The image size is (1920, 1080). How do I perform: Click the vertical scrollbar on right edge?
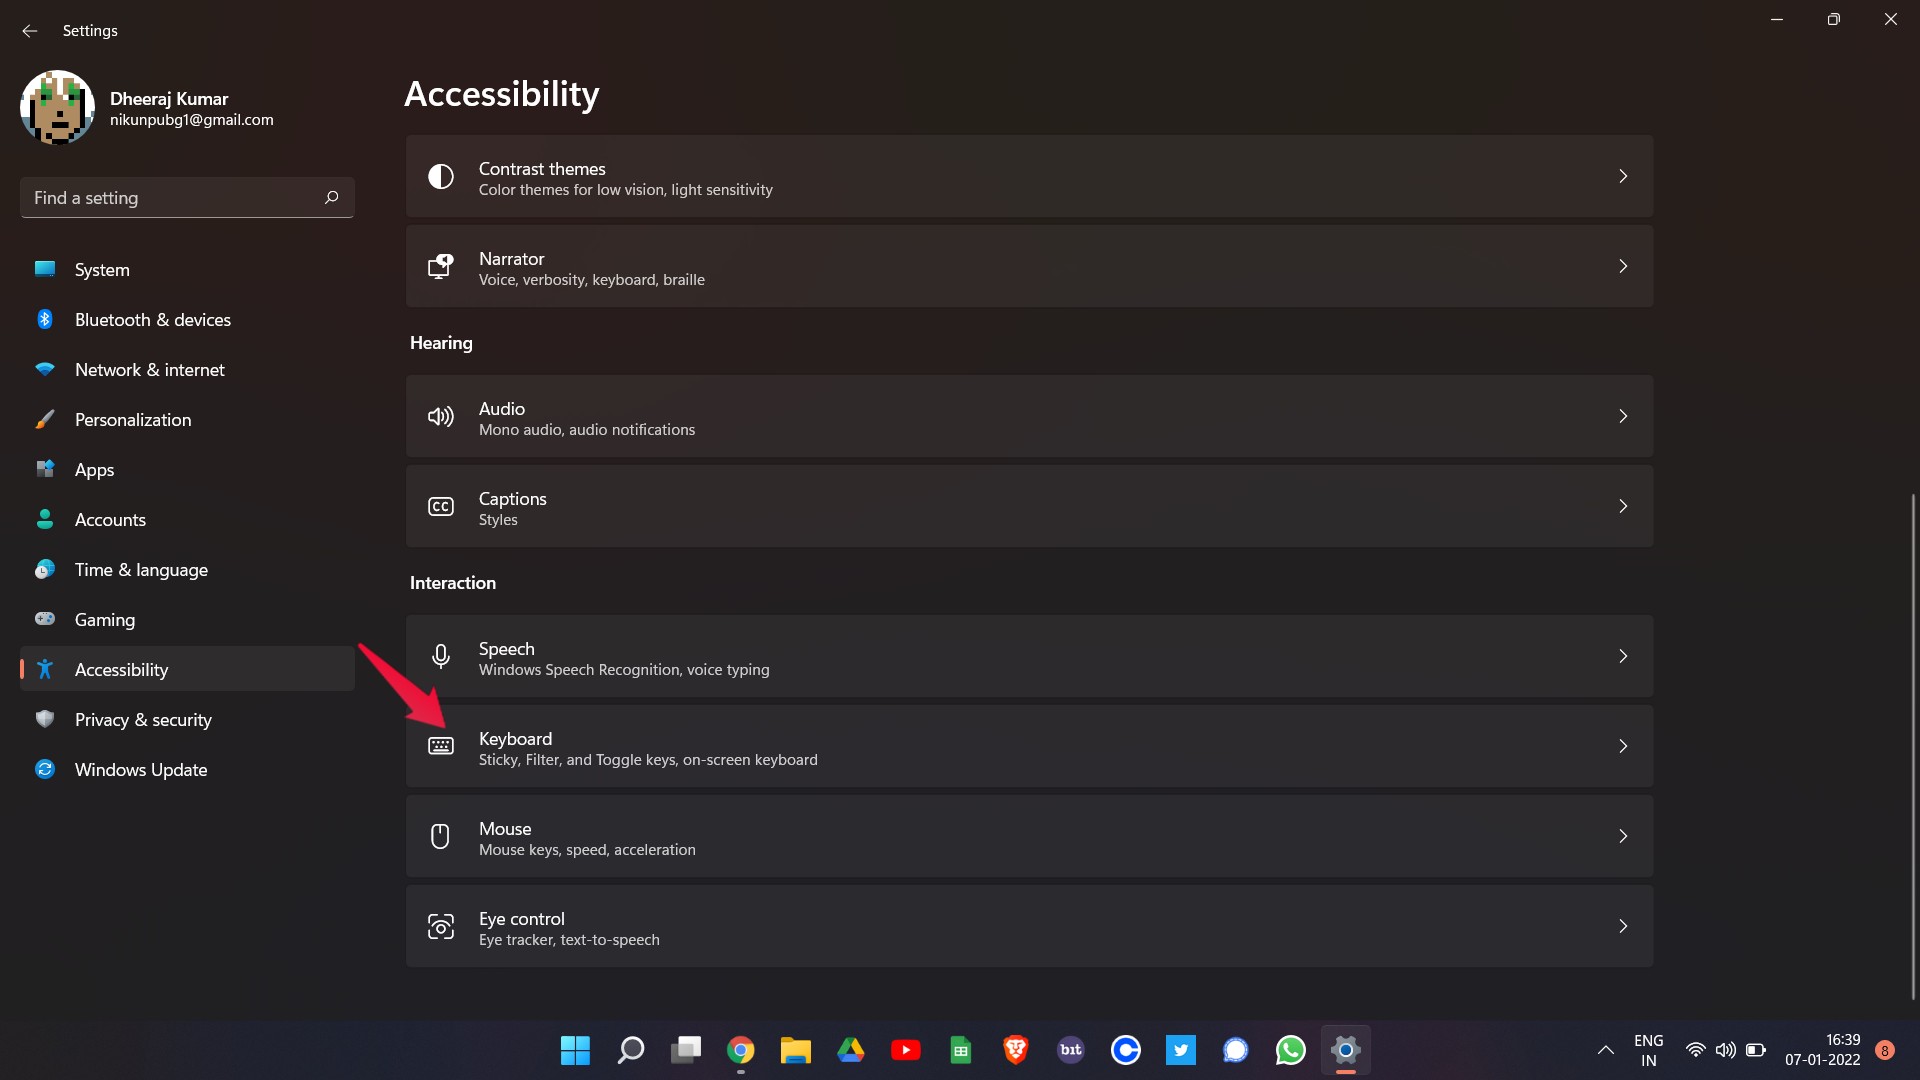pos(1912,745)
